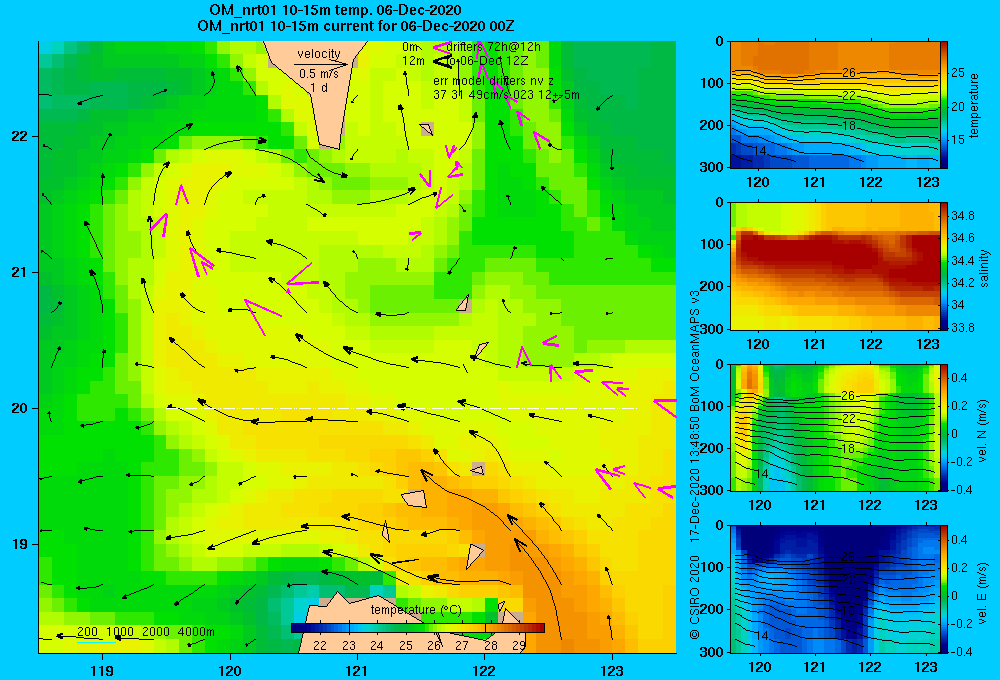Click the salinity colorbar
This screenshot has width=1000, height=680.
[x=944, y=266]
